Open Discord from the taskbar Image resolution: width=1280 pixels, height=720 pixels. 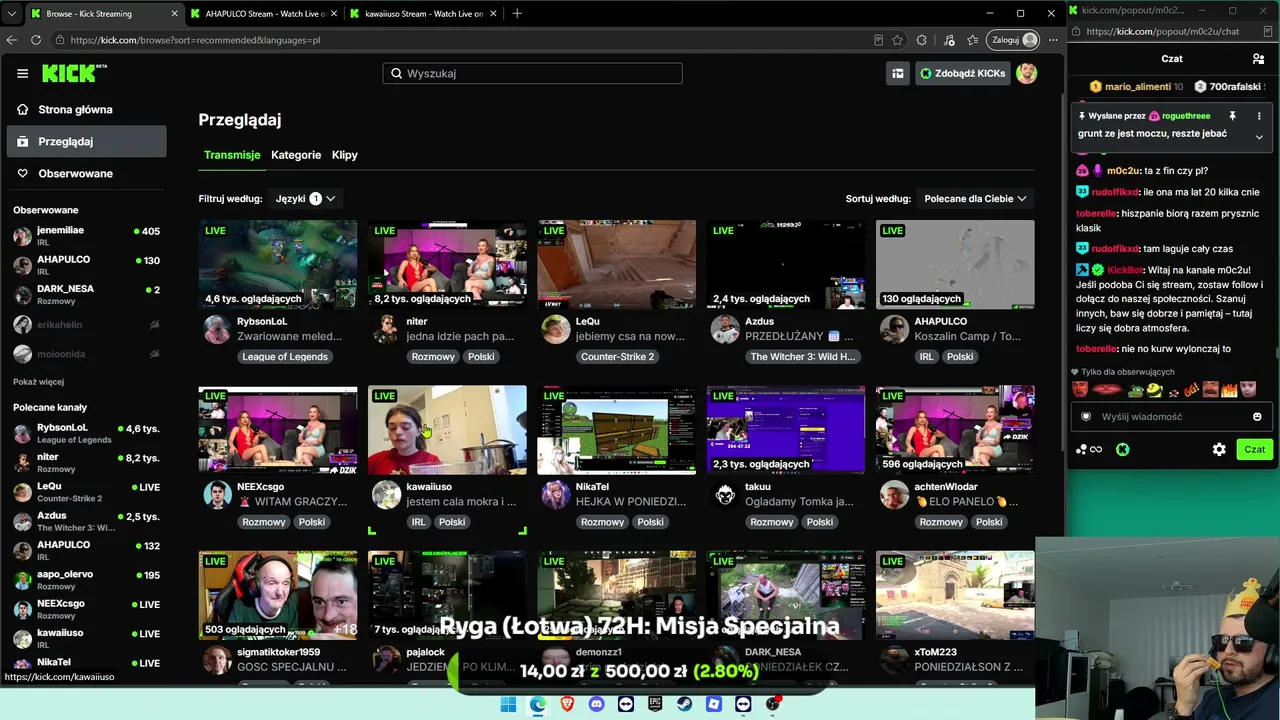point(597,704)
